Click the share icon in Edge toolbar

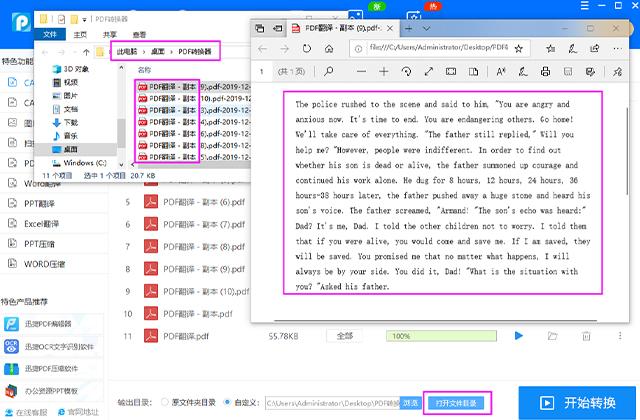pyautogui.click(x=595, y=49)
